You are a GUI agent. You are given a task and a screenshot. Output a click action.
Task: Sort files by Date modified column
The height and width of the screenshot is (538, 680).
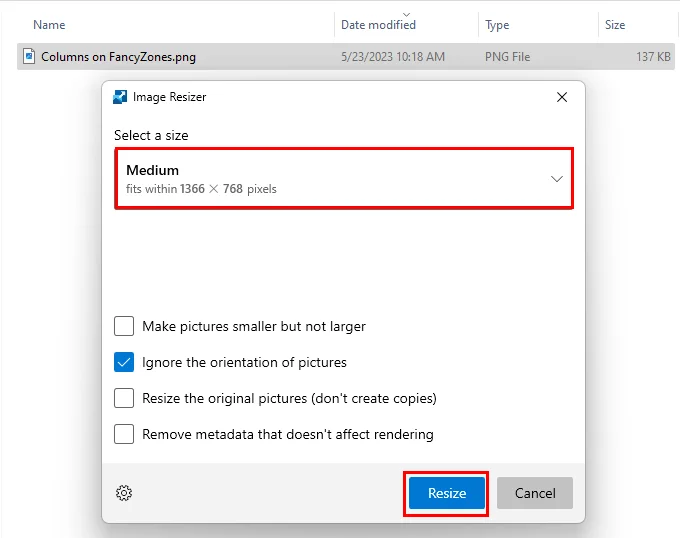point(378,25)
